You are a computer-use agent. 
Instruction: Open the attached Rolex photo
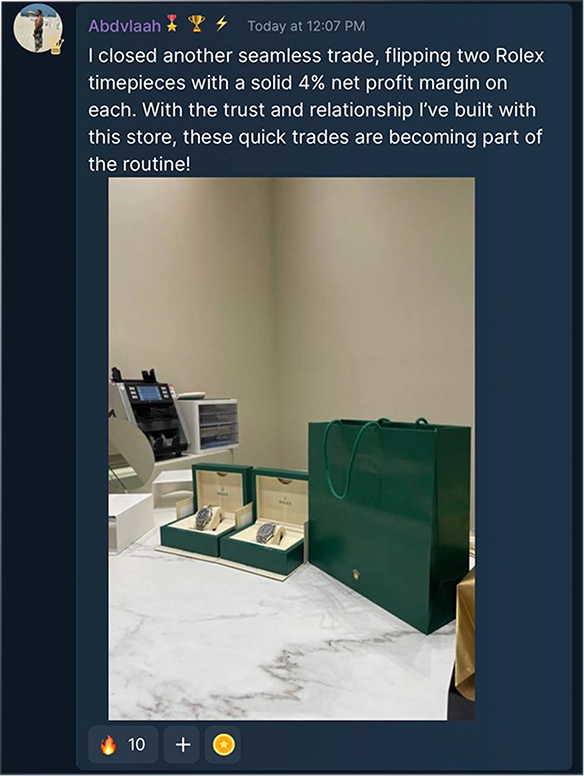(292, 448)
